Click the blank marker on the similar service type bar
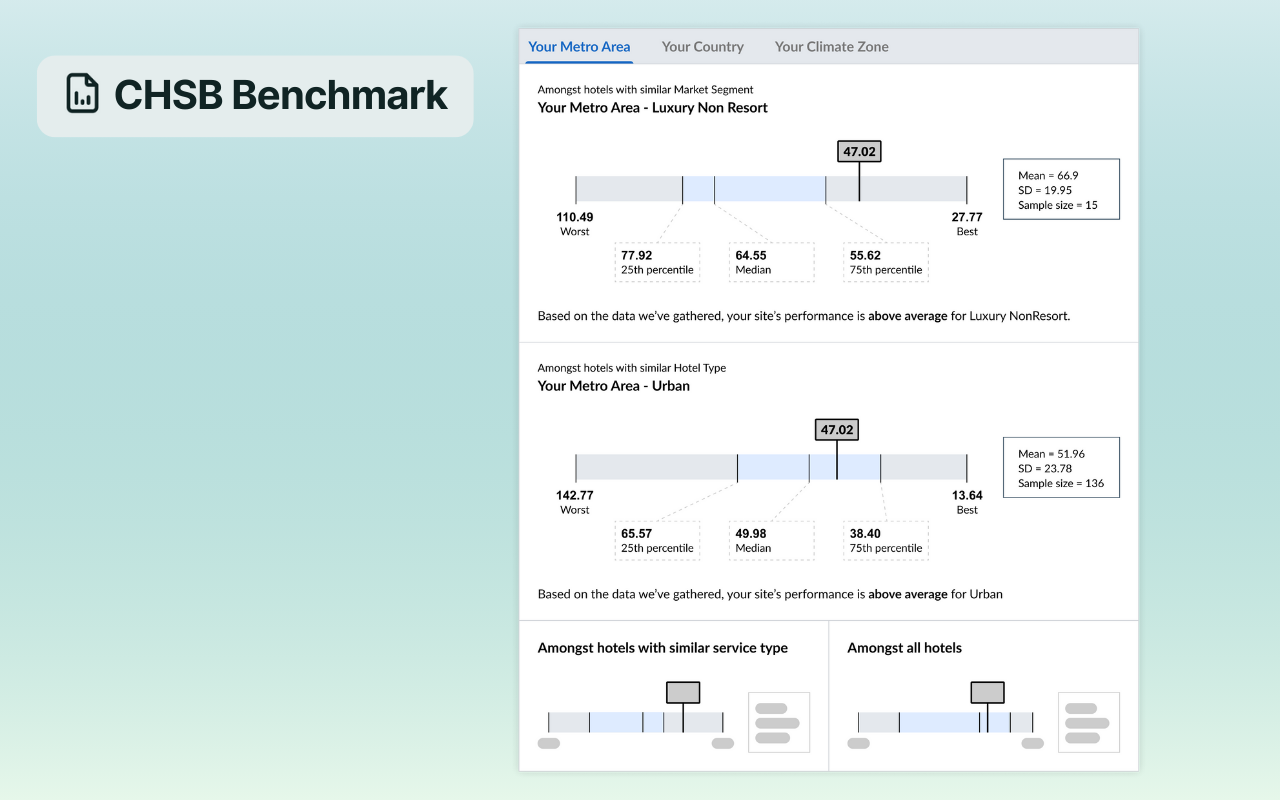Screen dimensions: 1280x800 683,692
